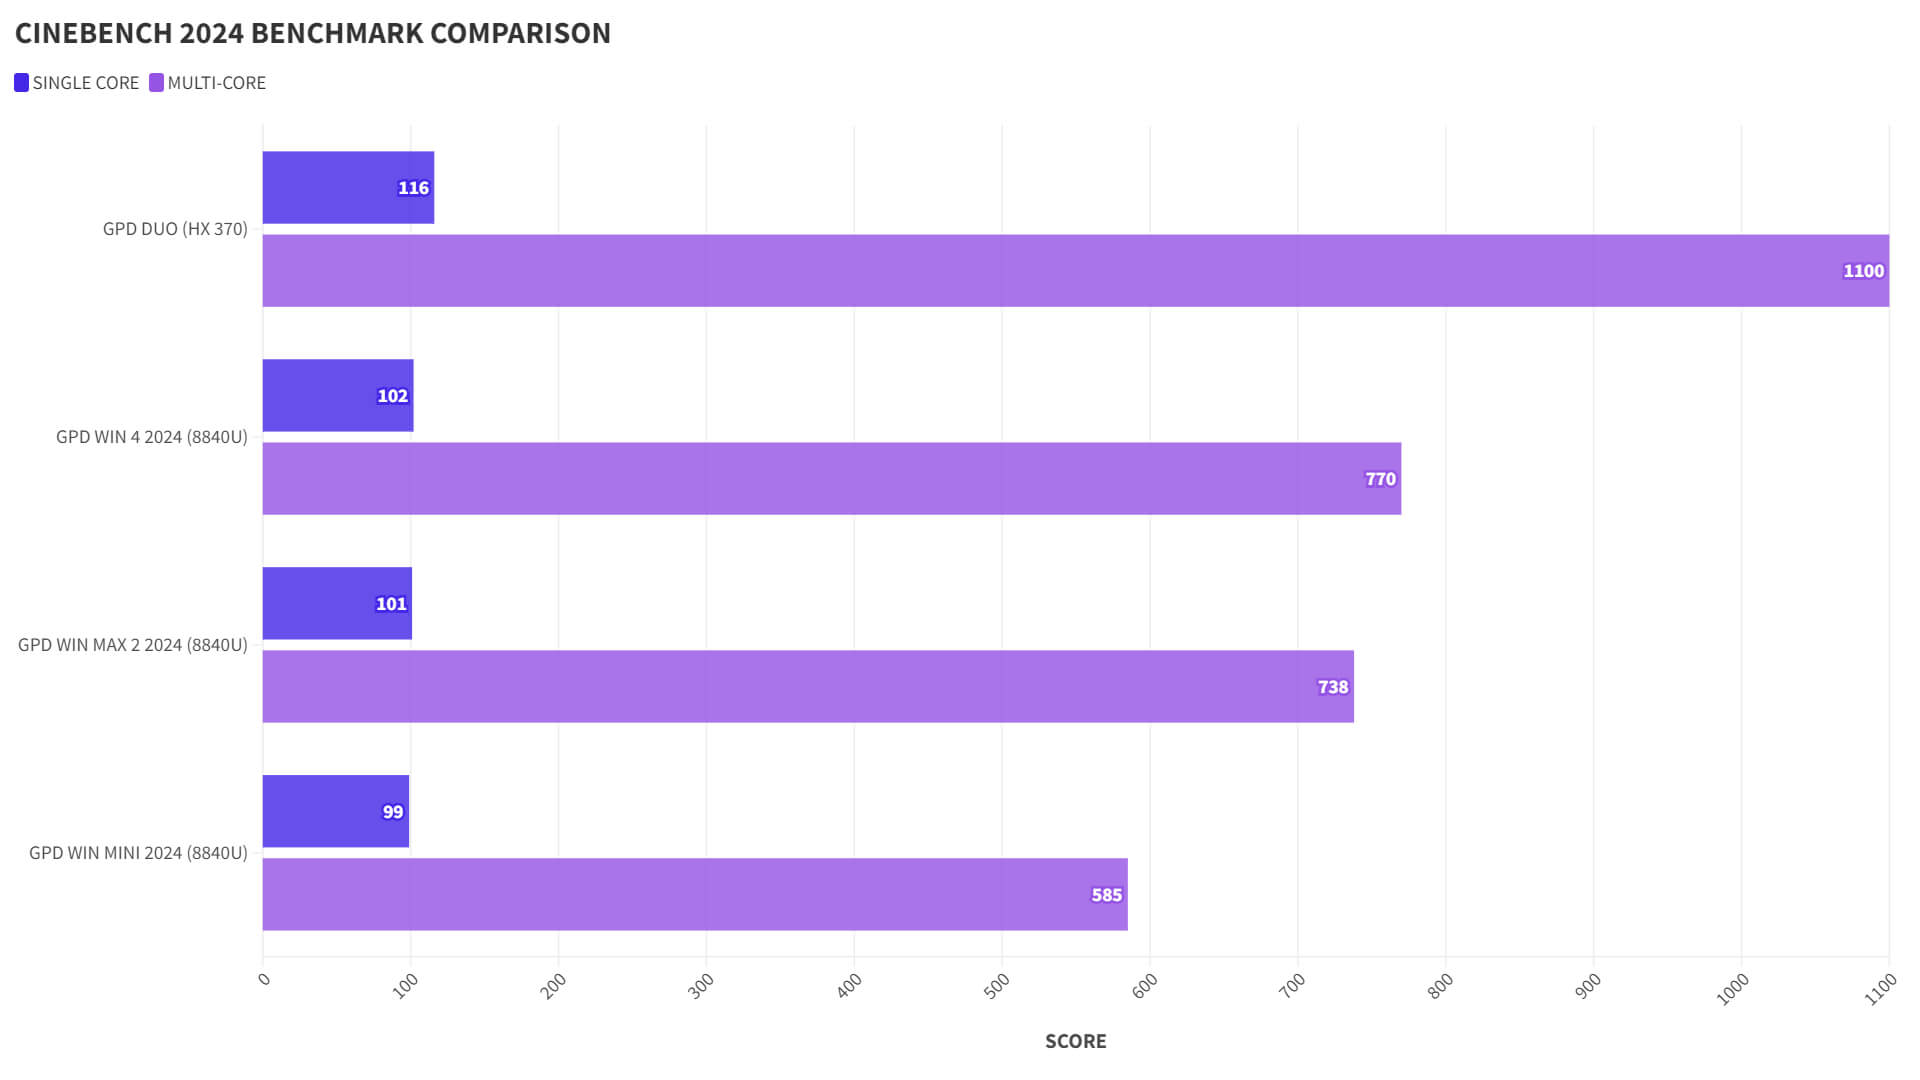Toggle the MULTI-CORE legend label
Screen dimensions: 1920x1080
[216, 83]
